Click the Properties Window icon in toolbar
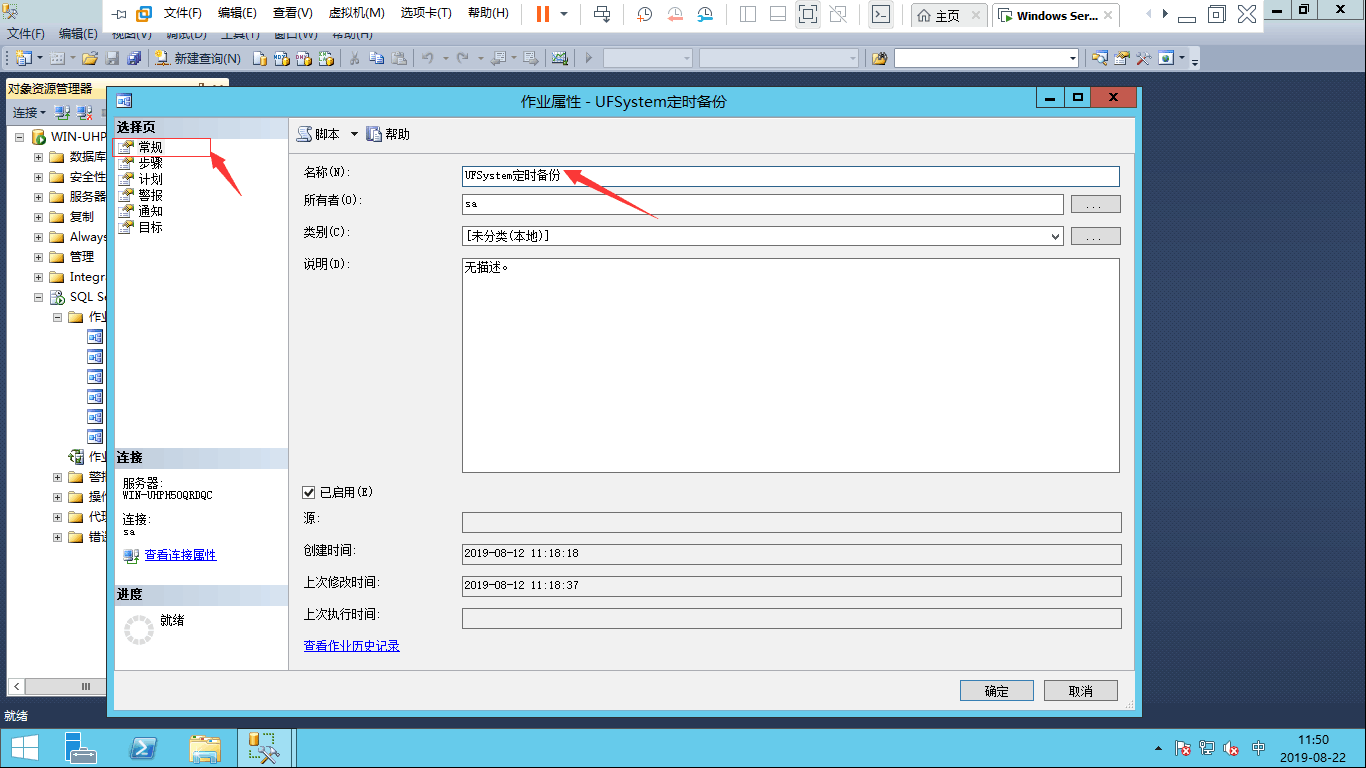This screenshot has width=1366, height=768. [1122, 58]
